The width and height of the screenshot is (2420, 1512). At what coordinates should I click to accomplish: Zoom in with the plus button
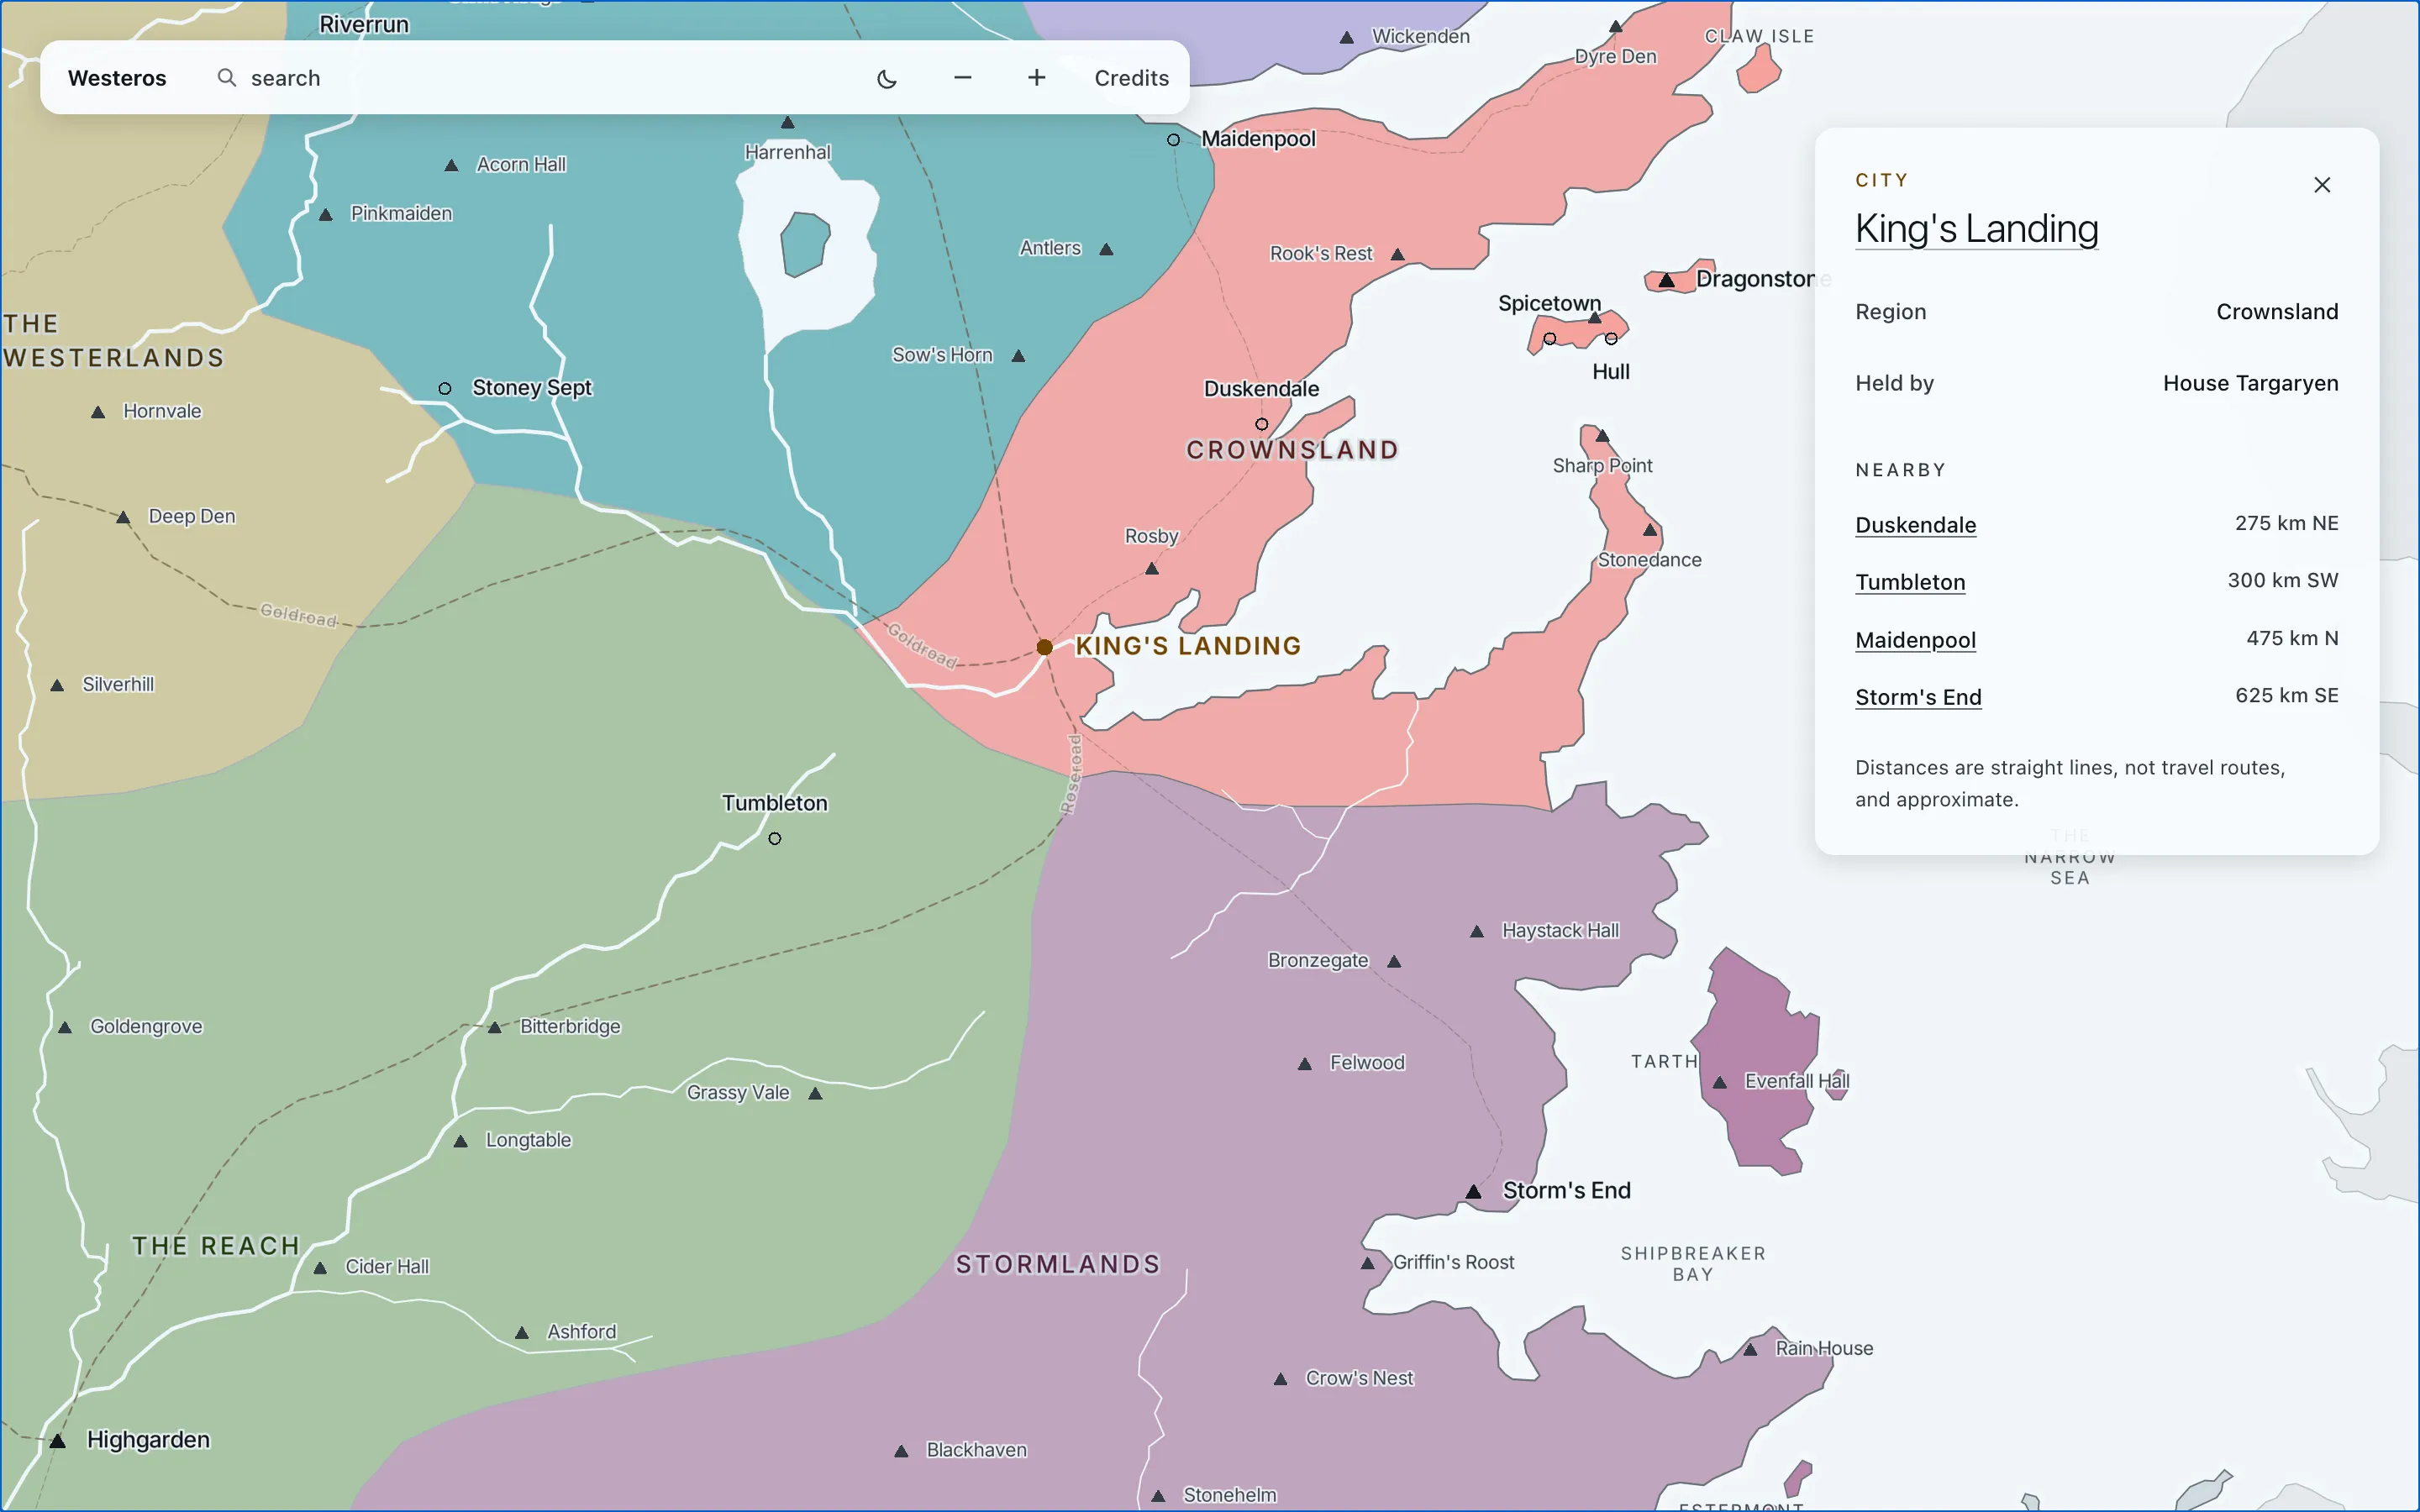pos(1037,78)
